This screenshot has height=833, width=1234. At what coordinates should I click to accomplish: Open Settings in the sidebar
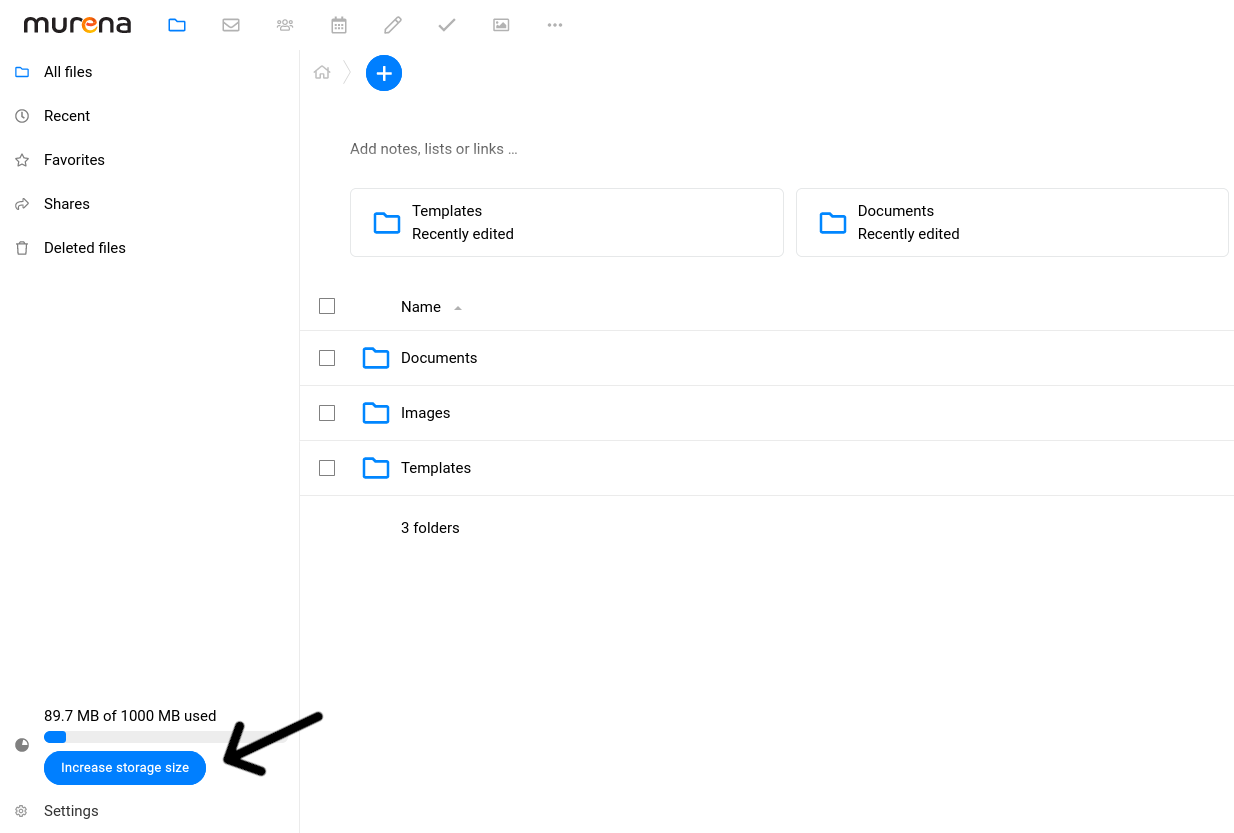71,811
